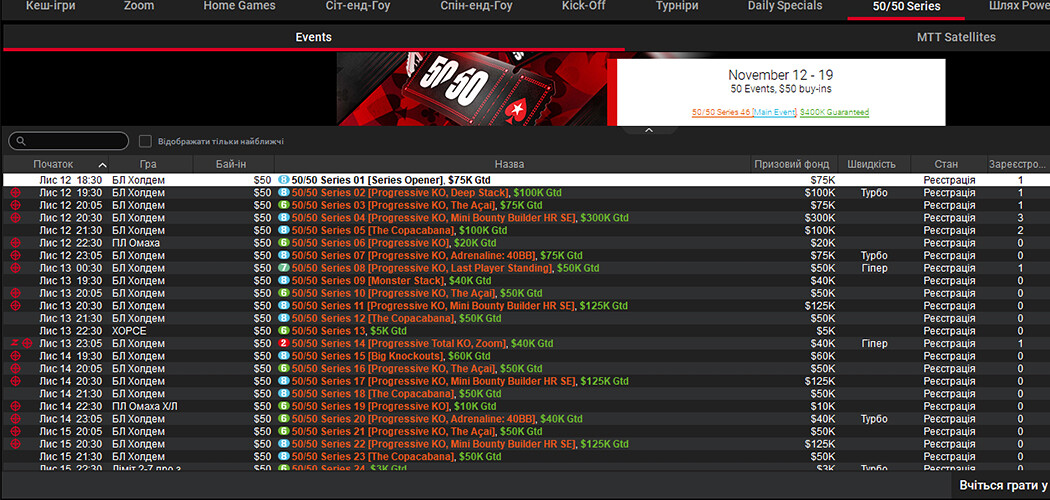Click the 7-max badge of Series 08

283,268
